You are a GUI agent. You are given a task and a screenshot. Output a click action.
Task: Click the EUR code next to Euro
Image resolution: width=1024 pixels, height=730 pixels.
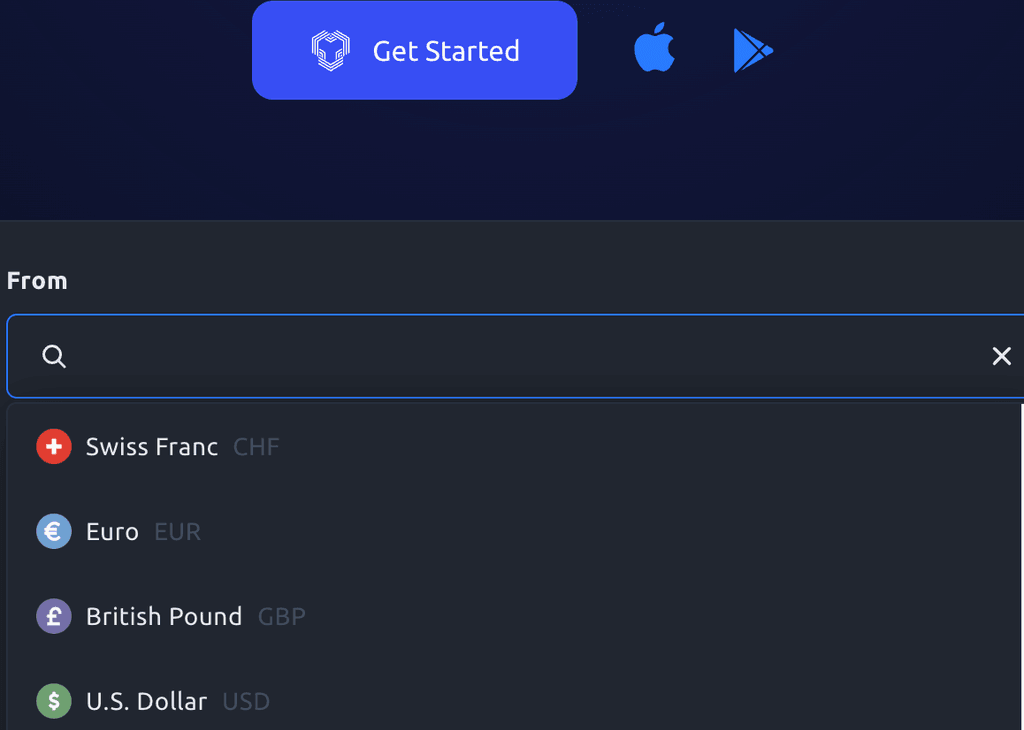coord(176,531)
